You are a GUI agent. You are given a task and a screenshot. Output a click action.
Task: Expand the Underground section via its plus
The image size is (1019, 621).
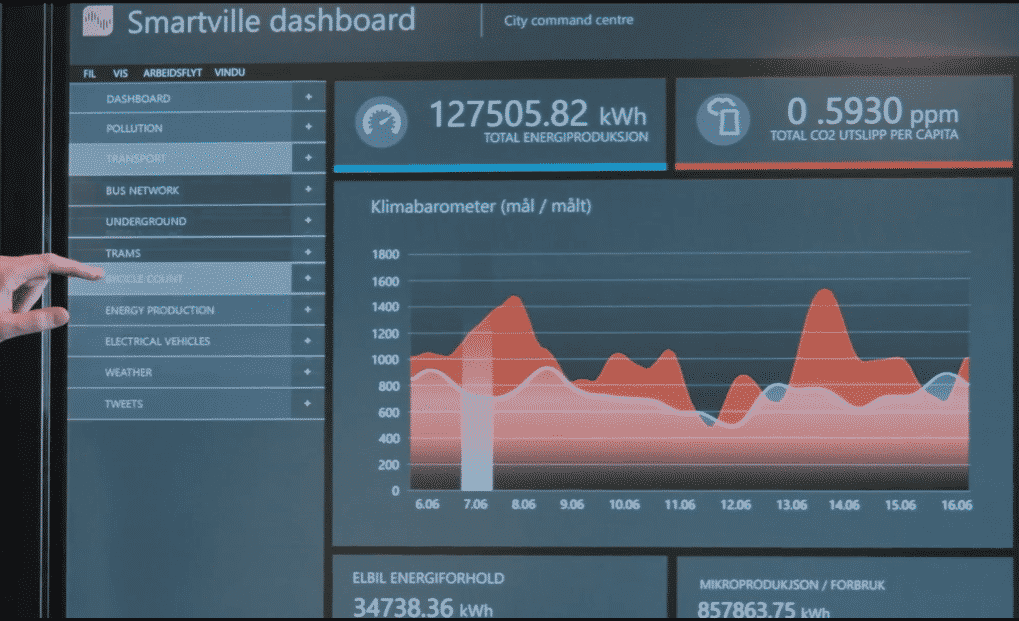click(x=309, y=221)
